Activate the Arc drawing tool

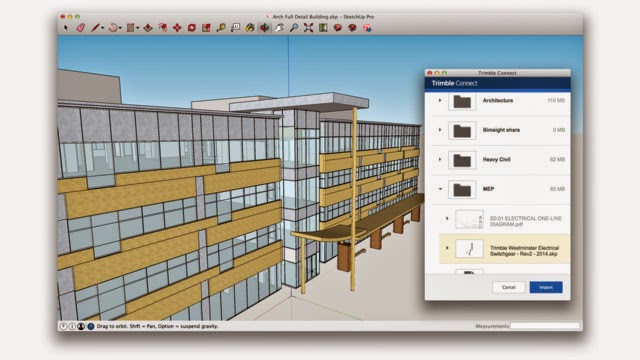click(113, 28)
